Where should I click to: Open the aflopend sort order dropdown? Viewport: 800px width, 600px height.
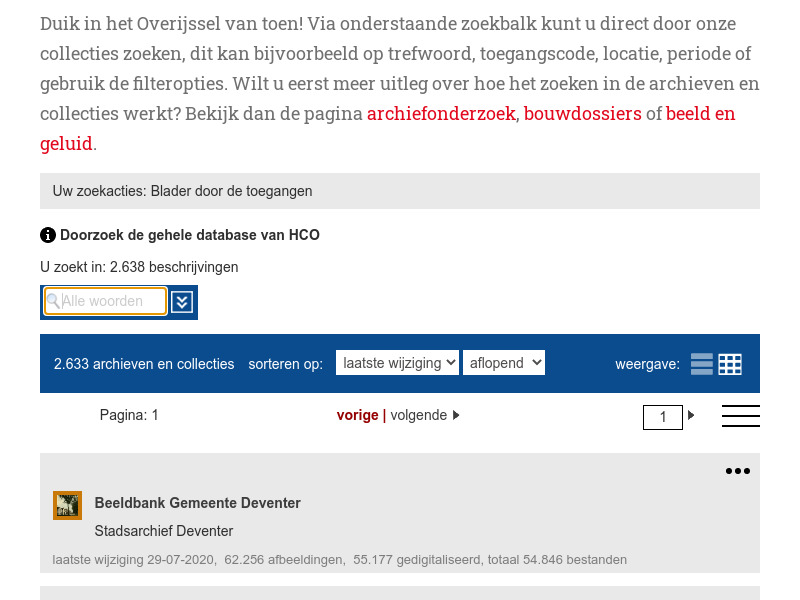tap(504, 363)
